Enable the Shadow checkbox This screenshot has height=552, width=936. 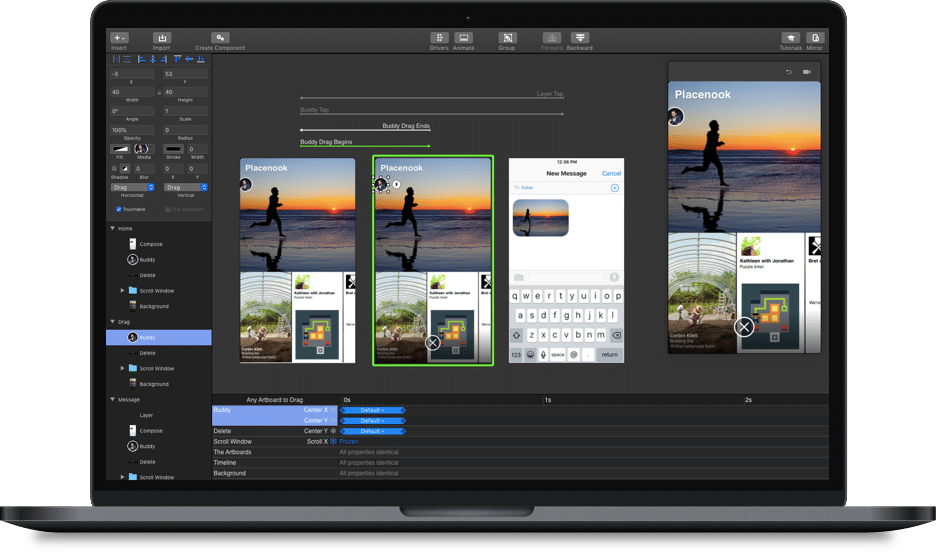114,168
